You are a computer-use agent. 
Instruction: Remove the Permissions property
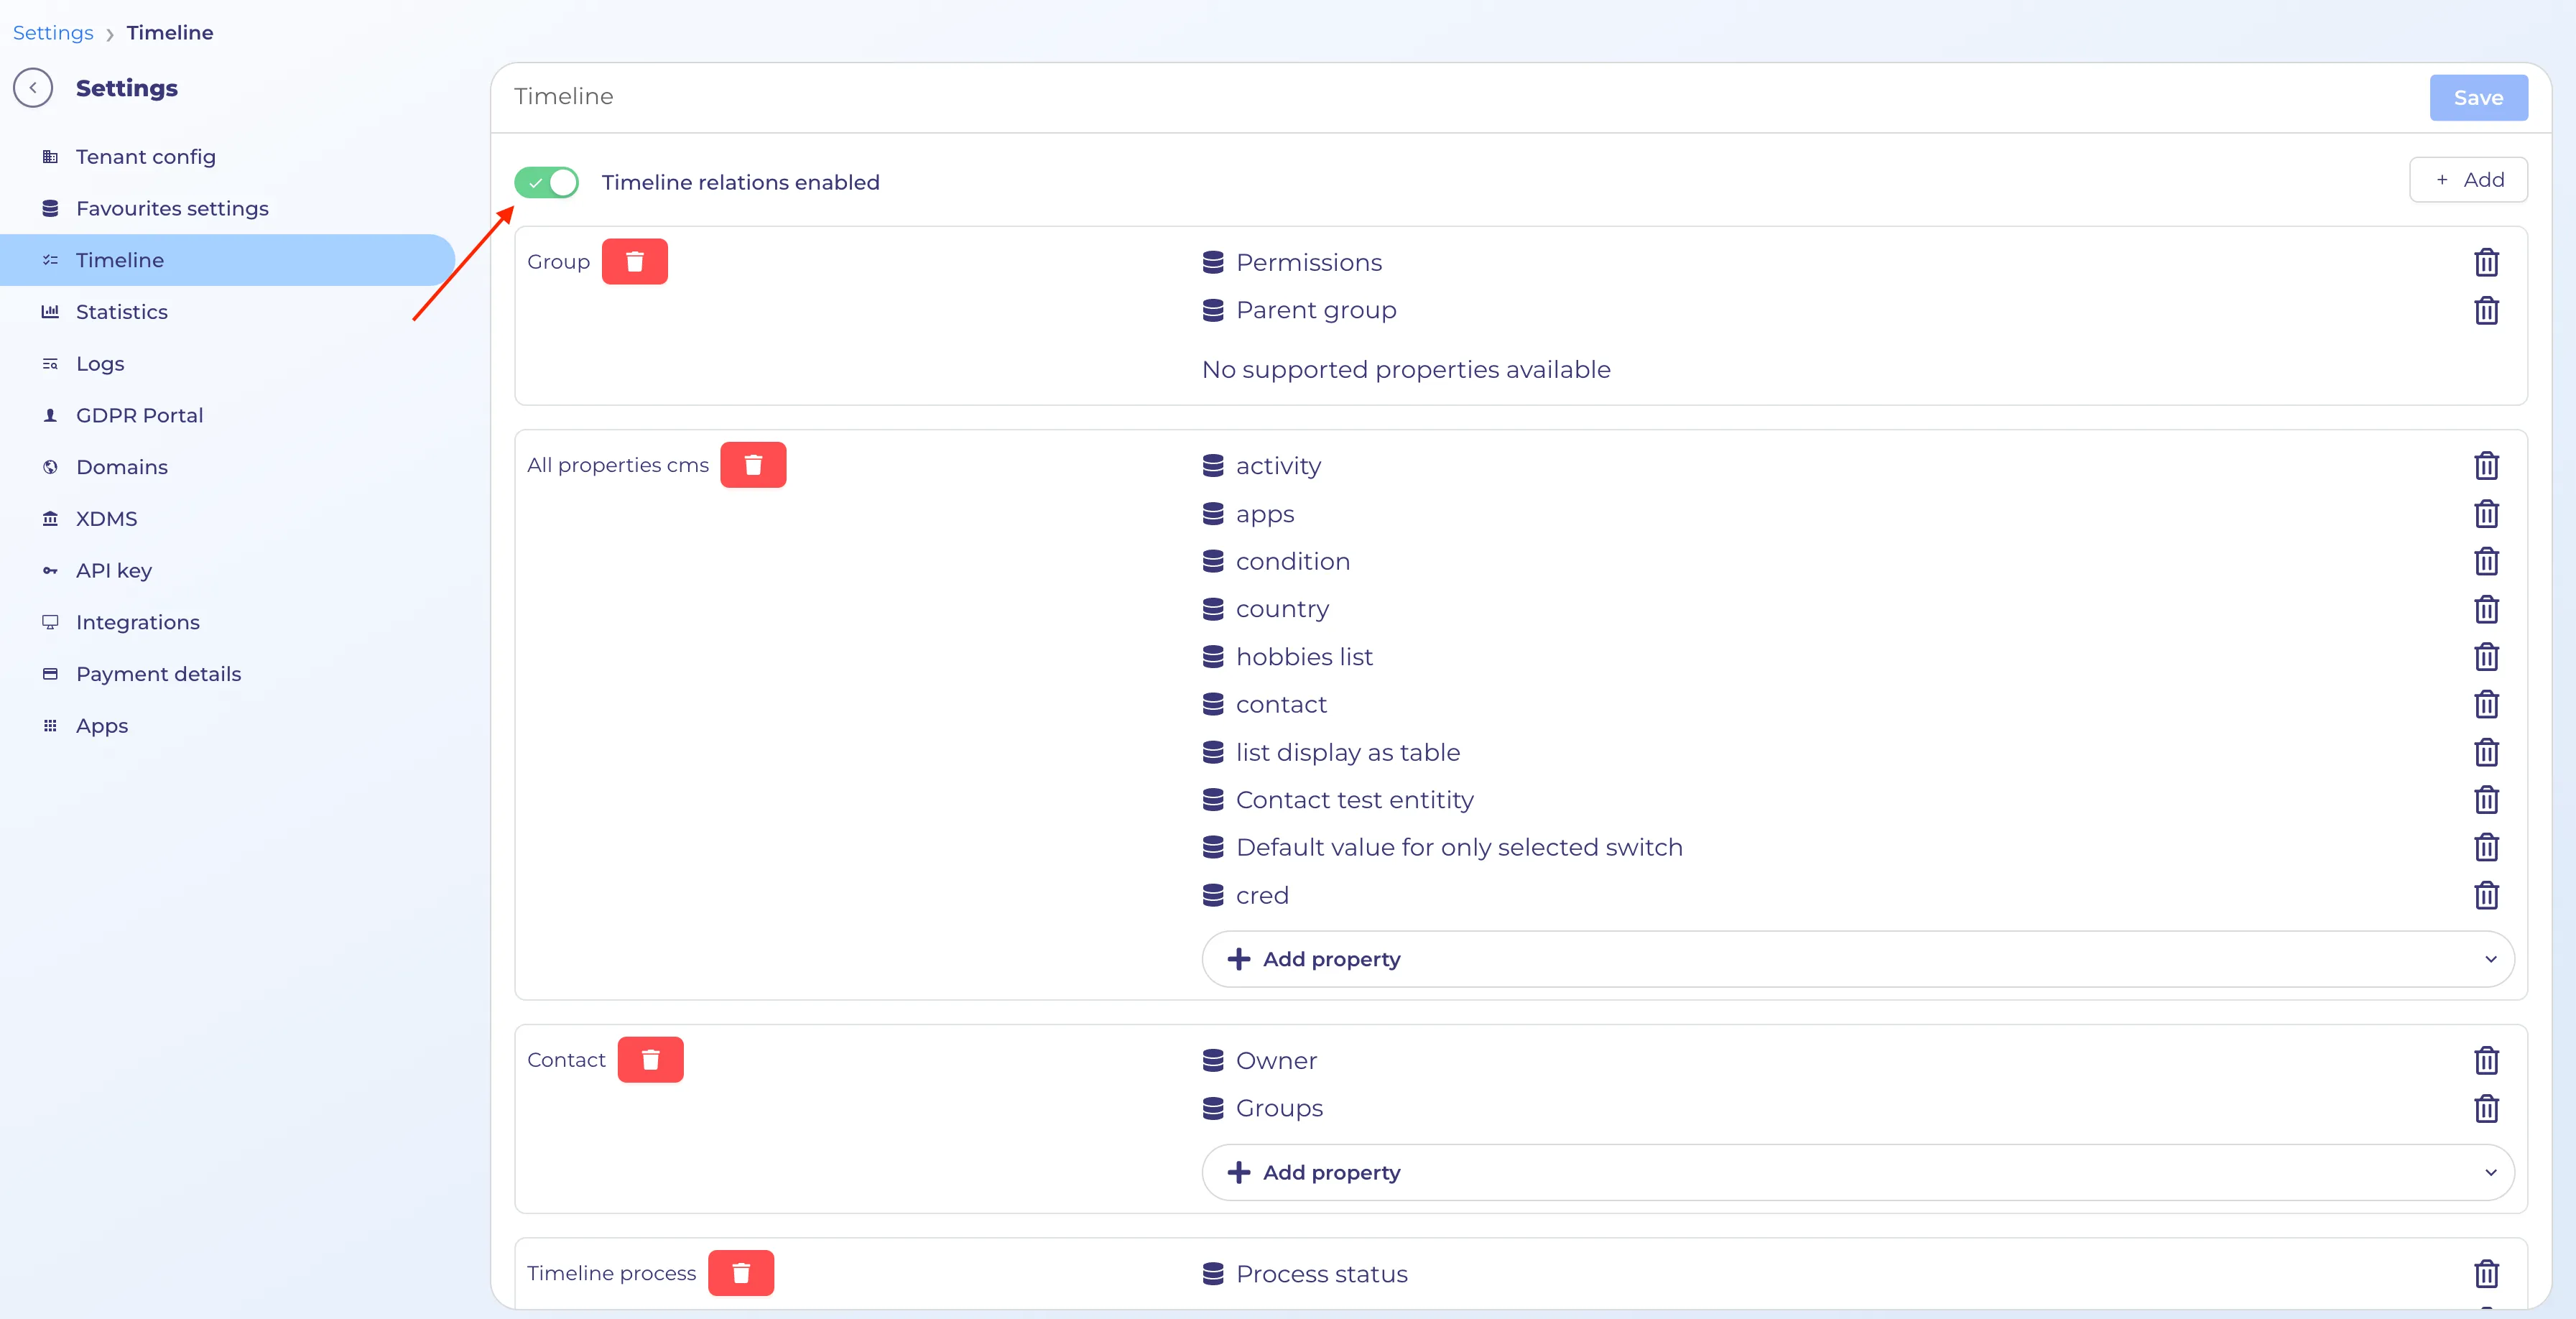[x=2486, y=262]
